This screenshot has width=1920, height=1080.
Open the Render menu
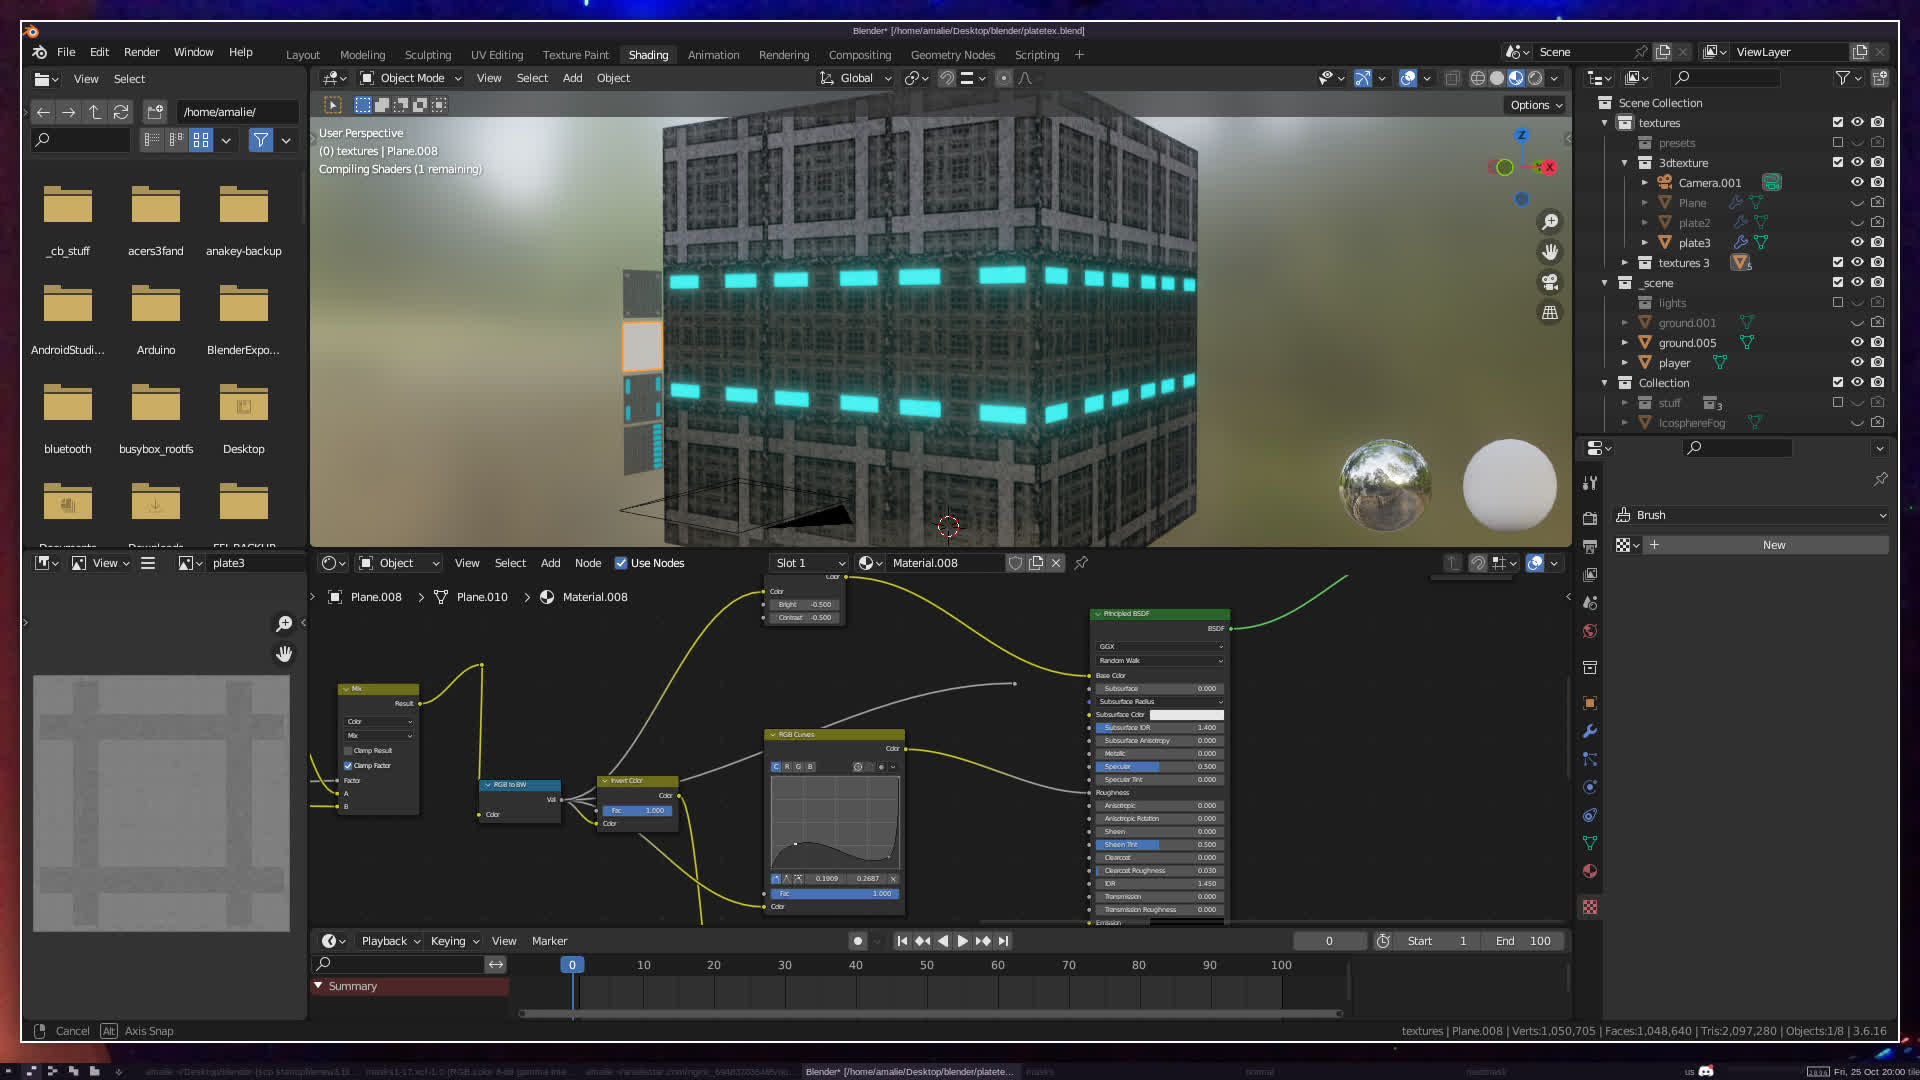tap(141, 52)
